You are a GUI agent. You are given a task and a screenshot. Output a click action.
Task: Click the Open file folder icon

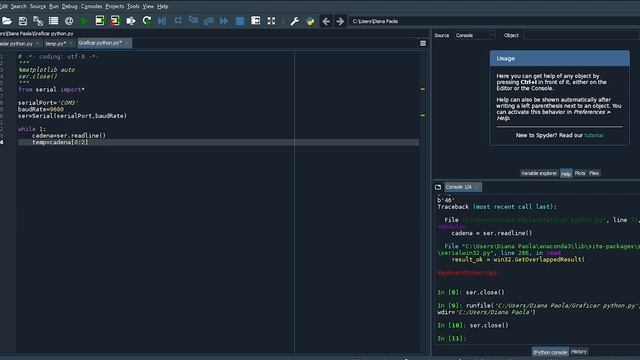pos(7,21)
